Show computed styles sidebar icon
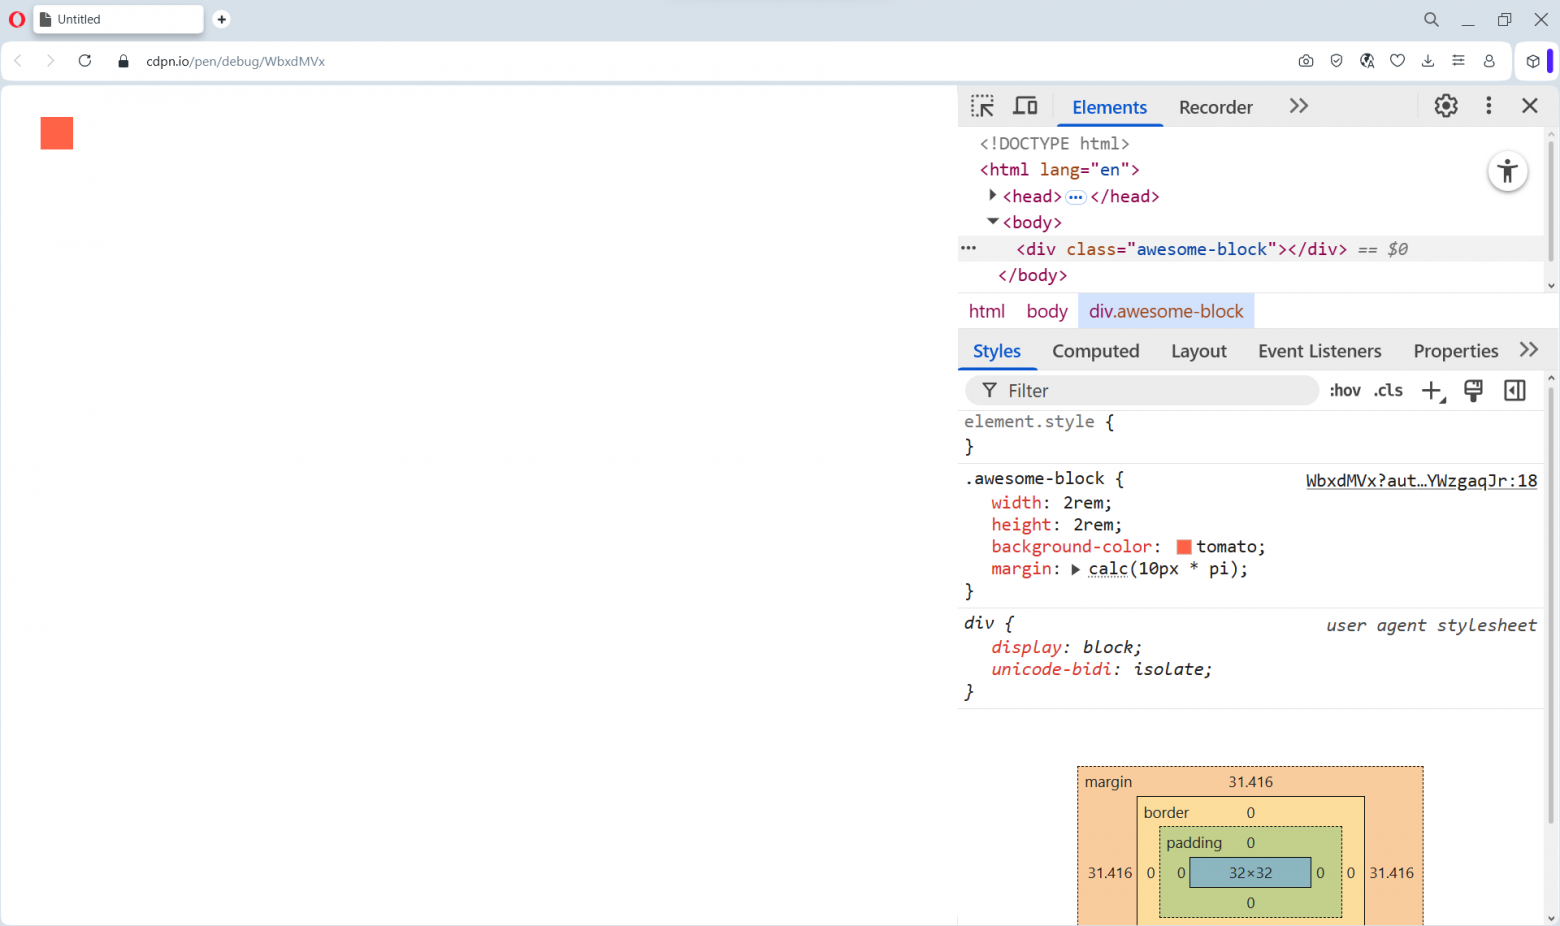This screenshot has height=926, width=1560. click(1514, 391)
